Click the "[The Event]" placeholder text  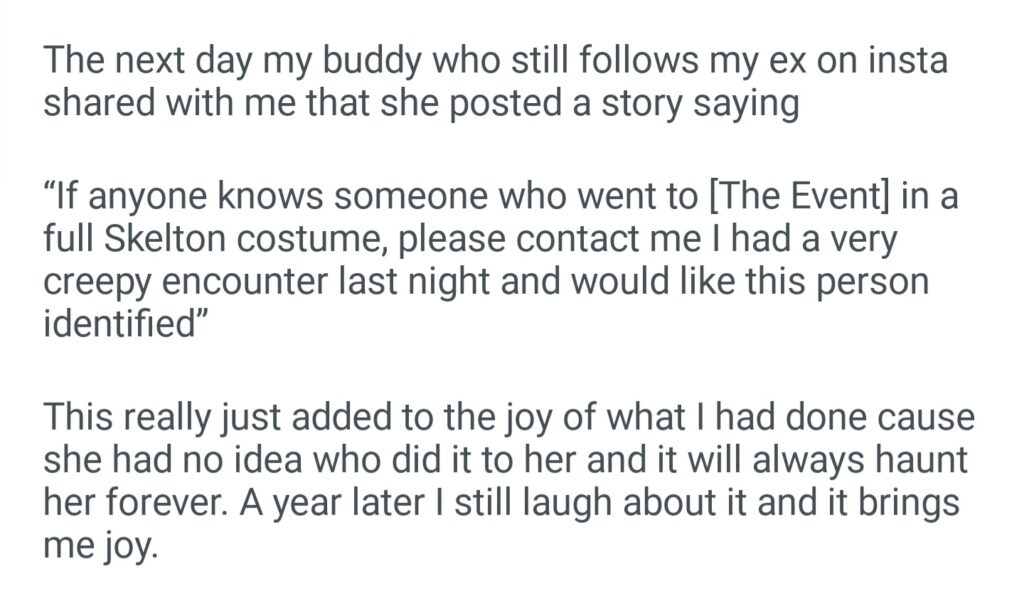click(799, 198)
